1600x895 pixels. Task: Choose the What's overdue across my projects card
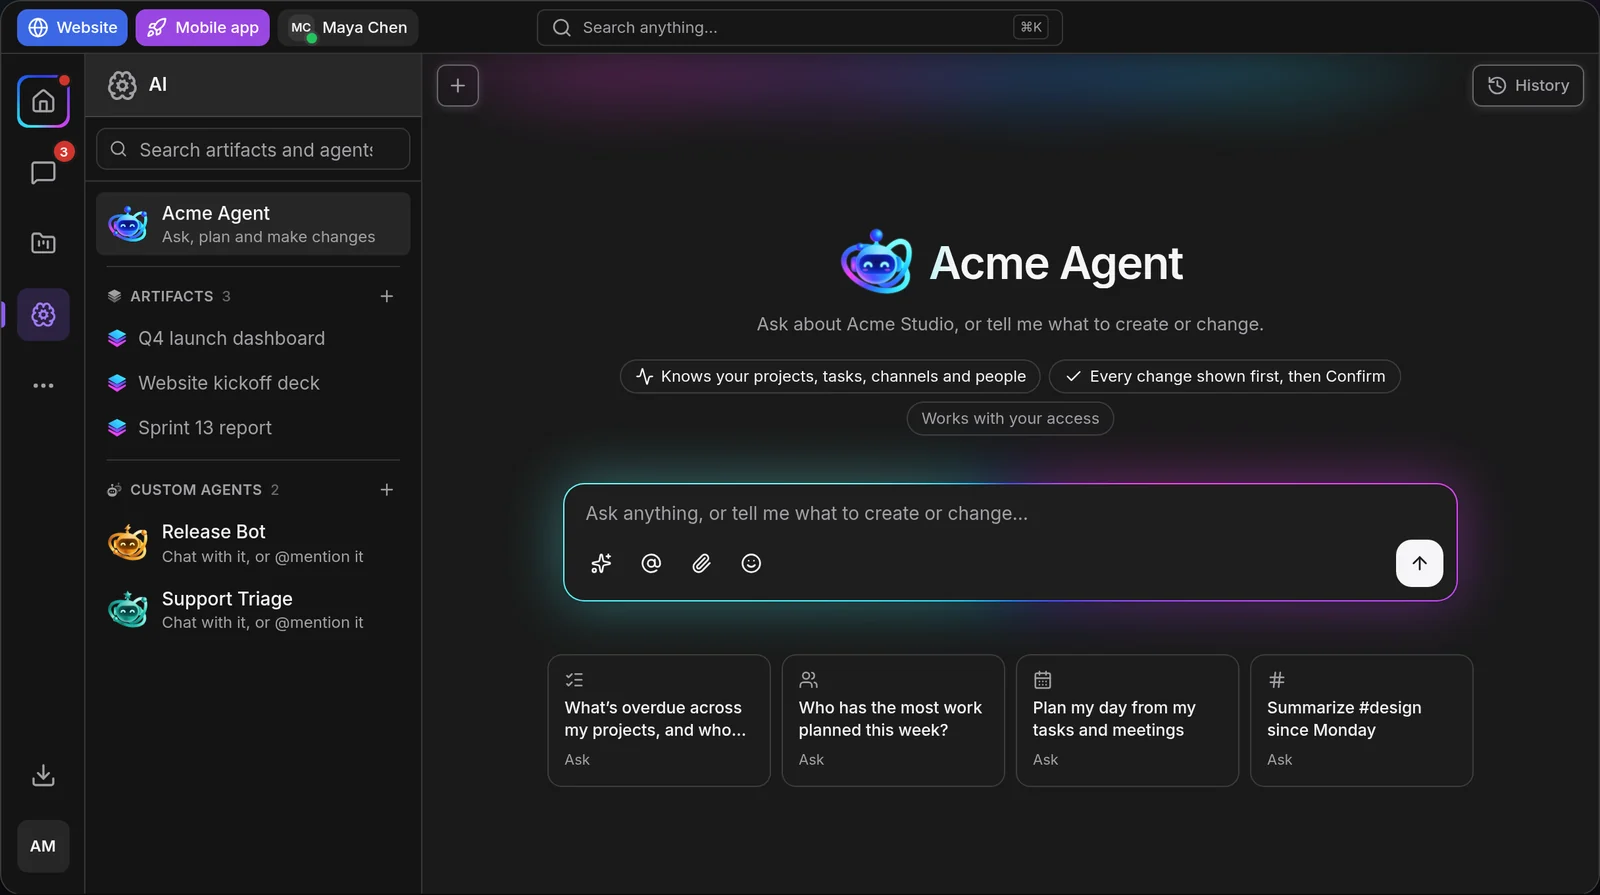point(659,720)
